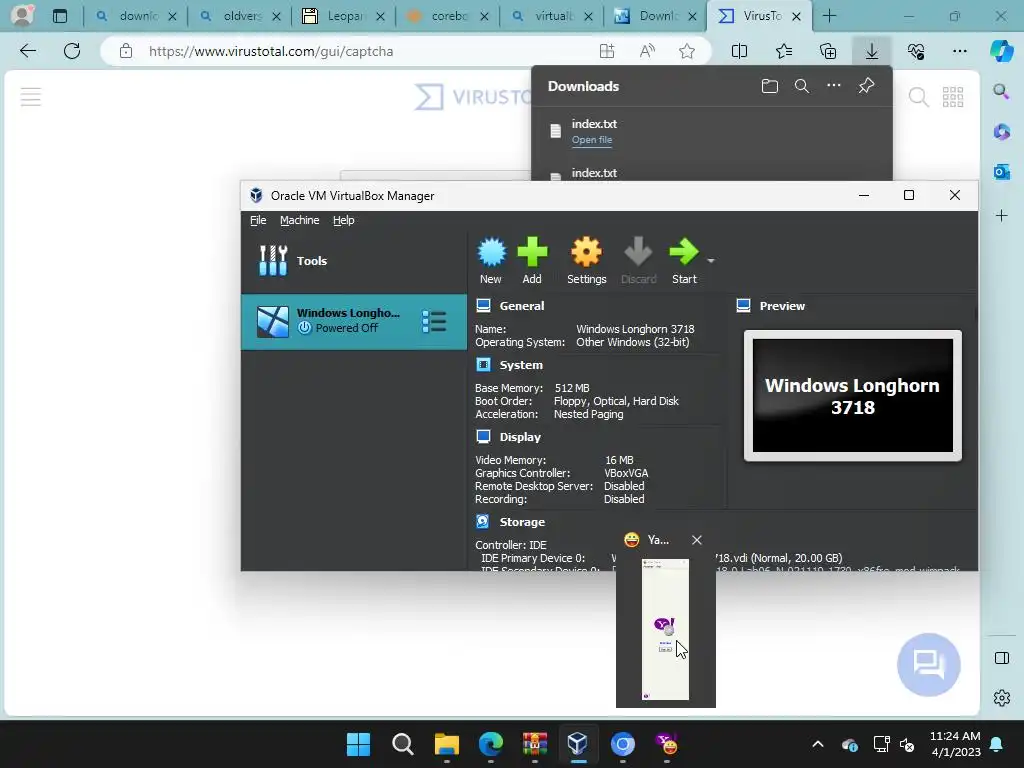This screenshot has width=1024, height=768.
Task: Refresh the VirusTotal page
Action: coord(72,51)
